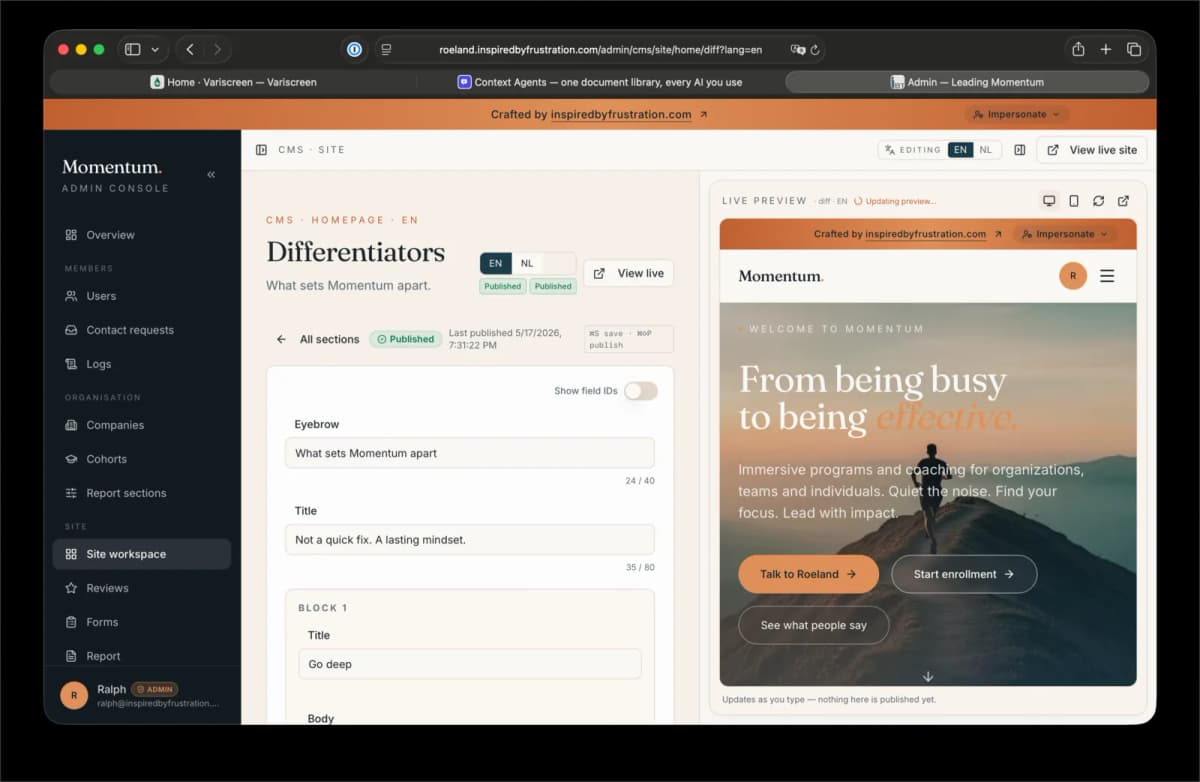The height and width of the screenshot is (782, 1200).
Task: Click Momentum logo in preview
Action: (x=781, y=276)
